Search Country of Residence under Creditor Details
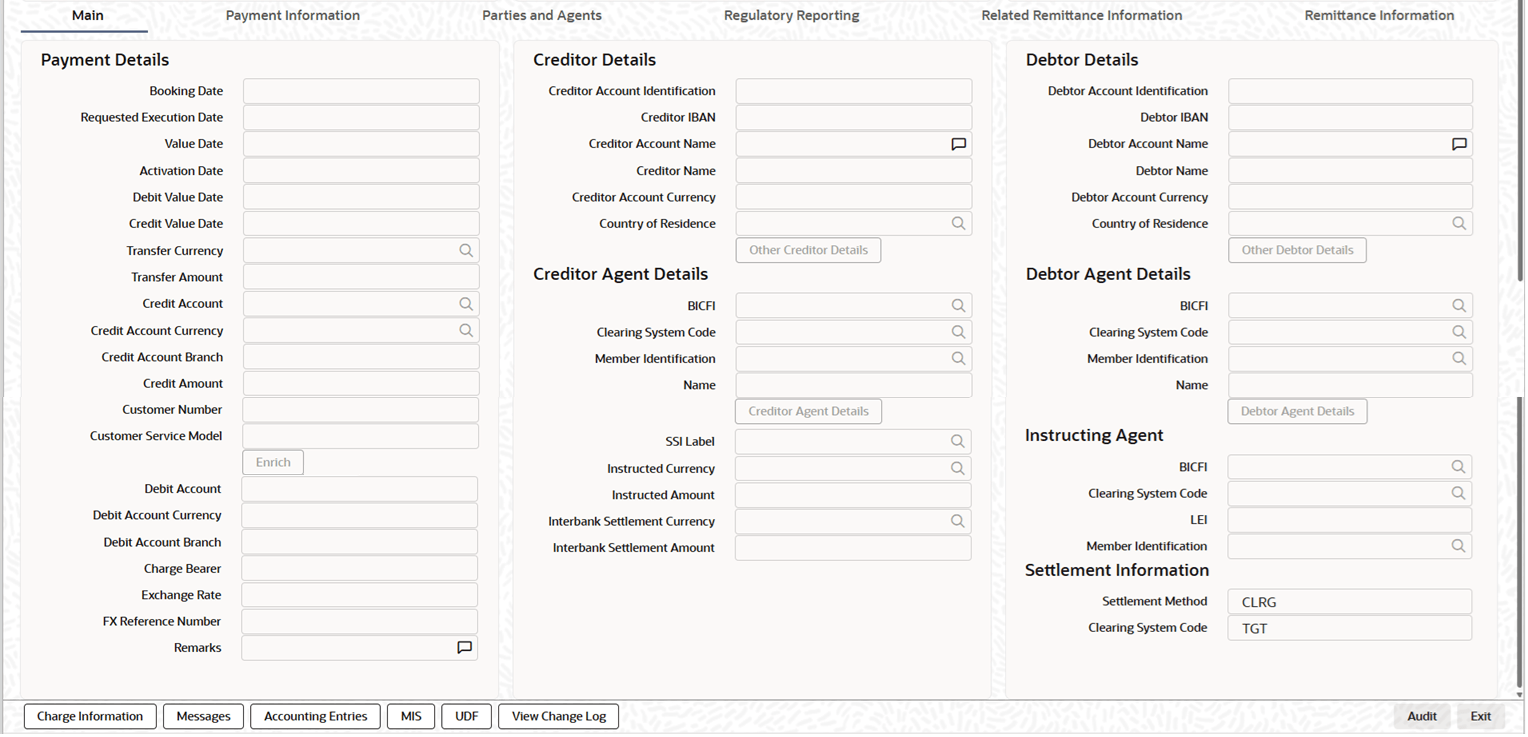The width and height of the screenshot is (1528, 737). coord(958,224)
